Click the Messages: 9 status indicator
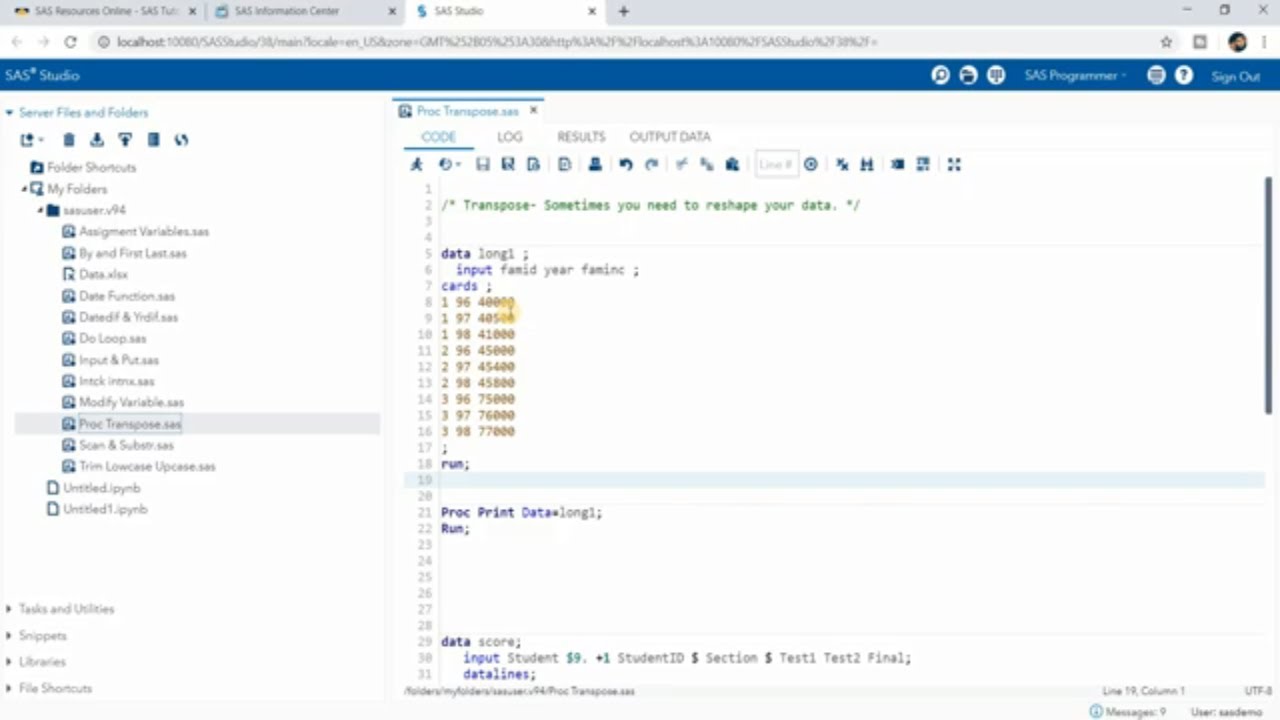1280x720 pixels. click(x=1128, y=712)
